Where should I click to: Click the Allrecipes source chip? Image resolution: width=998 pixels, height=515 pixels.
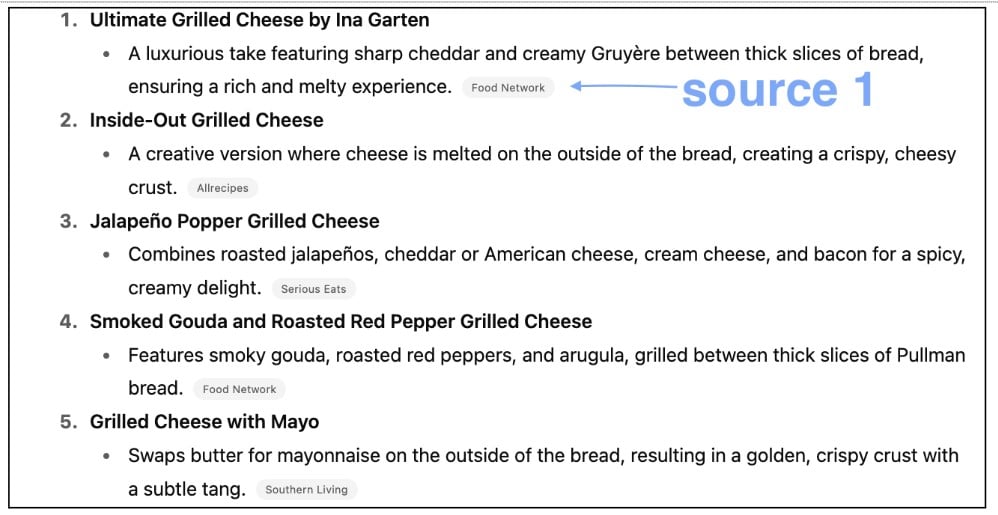pos(222,188)
